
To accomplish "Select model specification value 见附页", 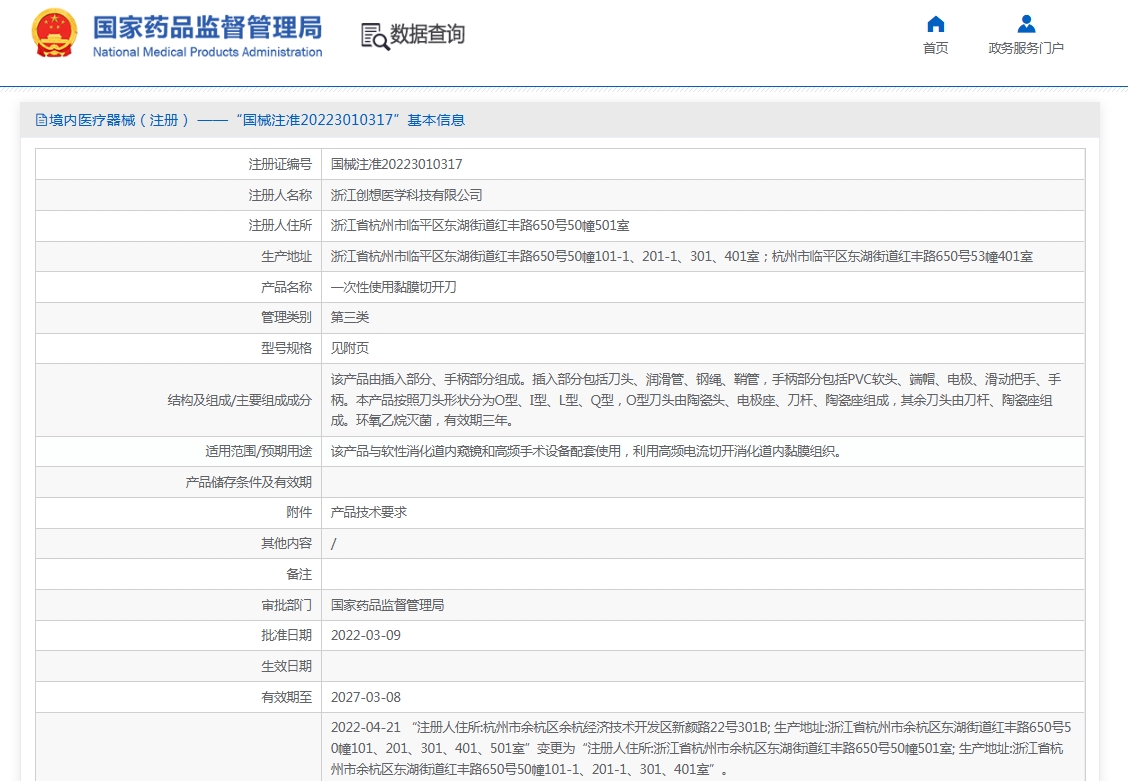I will [350, 348].
